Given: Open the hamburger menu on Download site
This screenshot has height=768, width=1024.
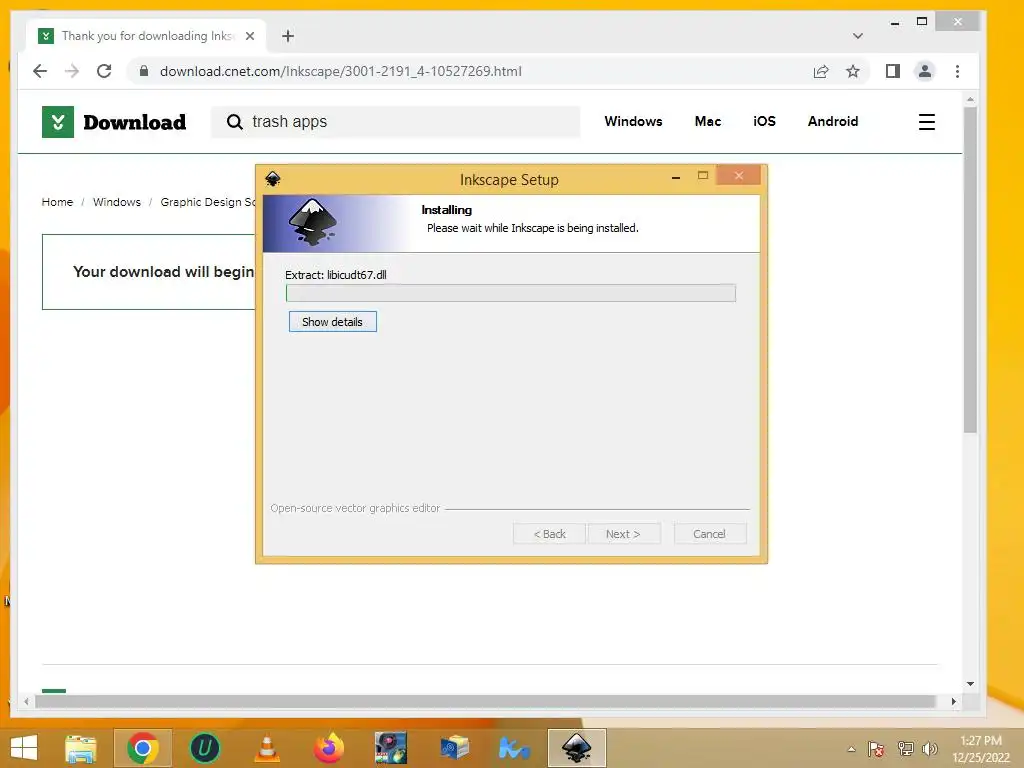Looking at the screenshot, I should 927,122.
